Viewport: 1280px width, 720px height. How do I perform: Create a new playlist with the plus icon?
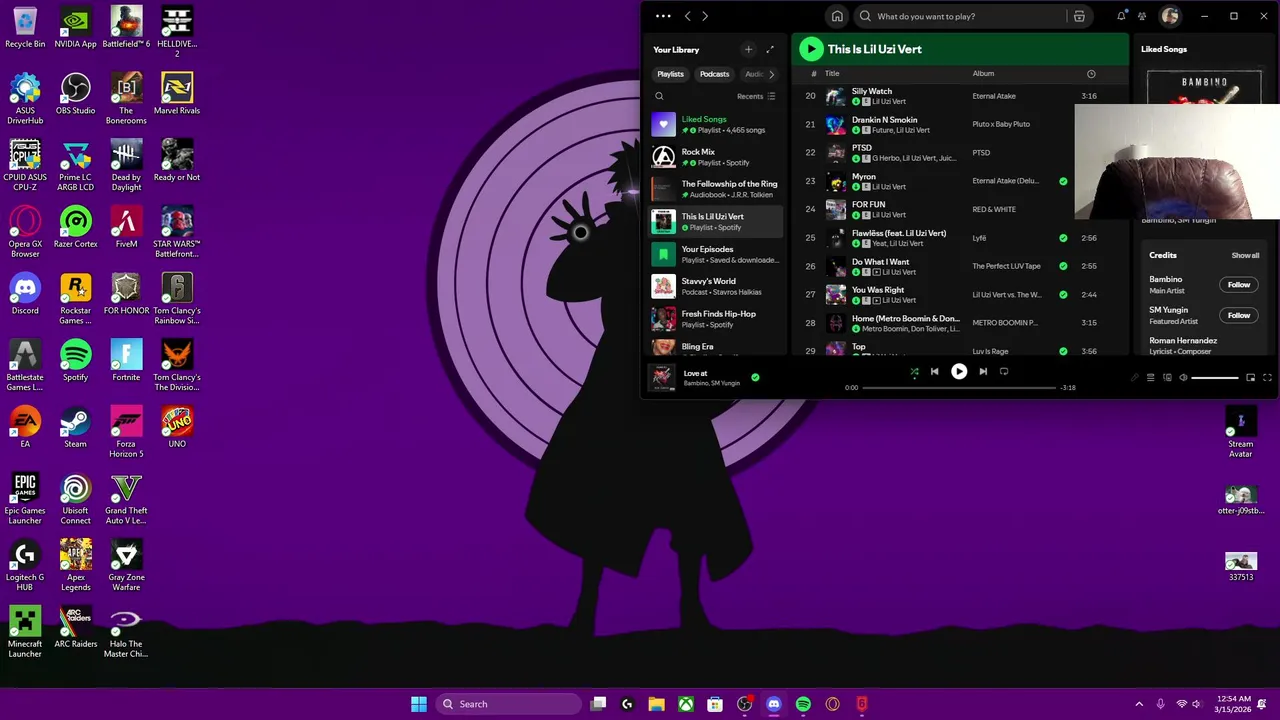tap(748, 49)
